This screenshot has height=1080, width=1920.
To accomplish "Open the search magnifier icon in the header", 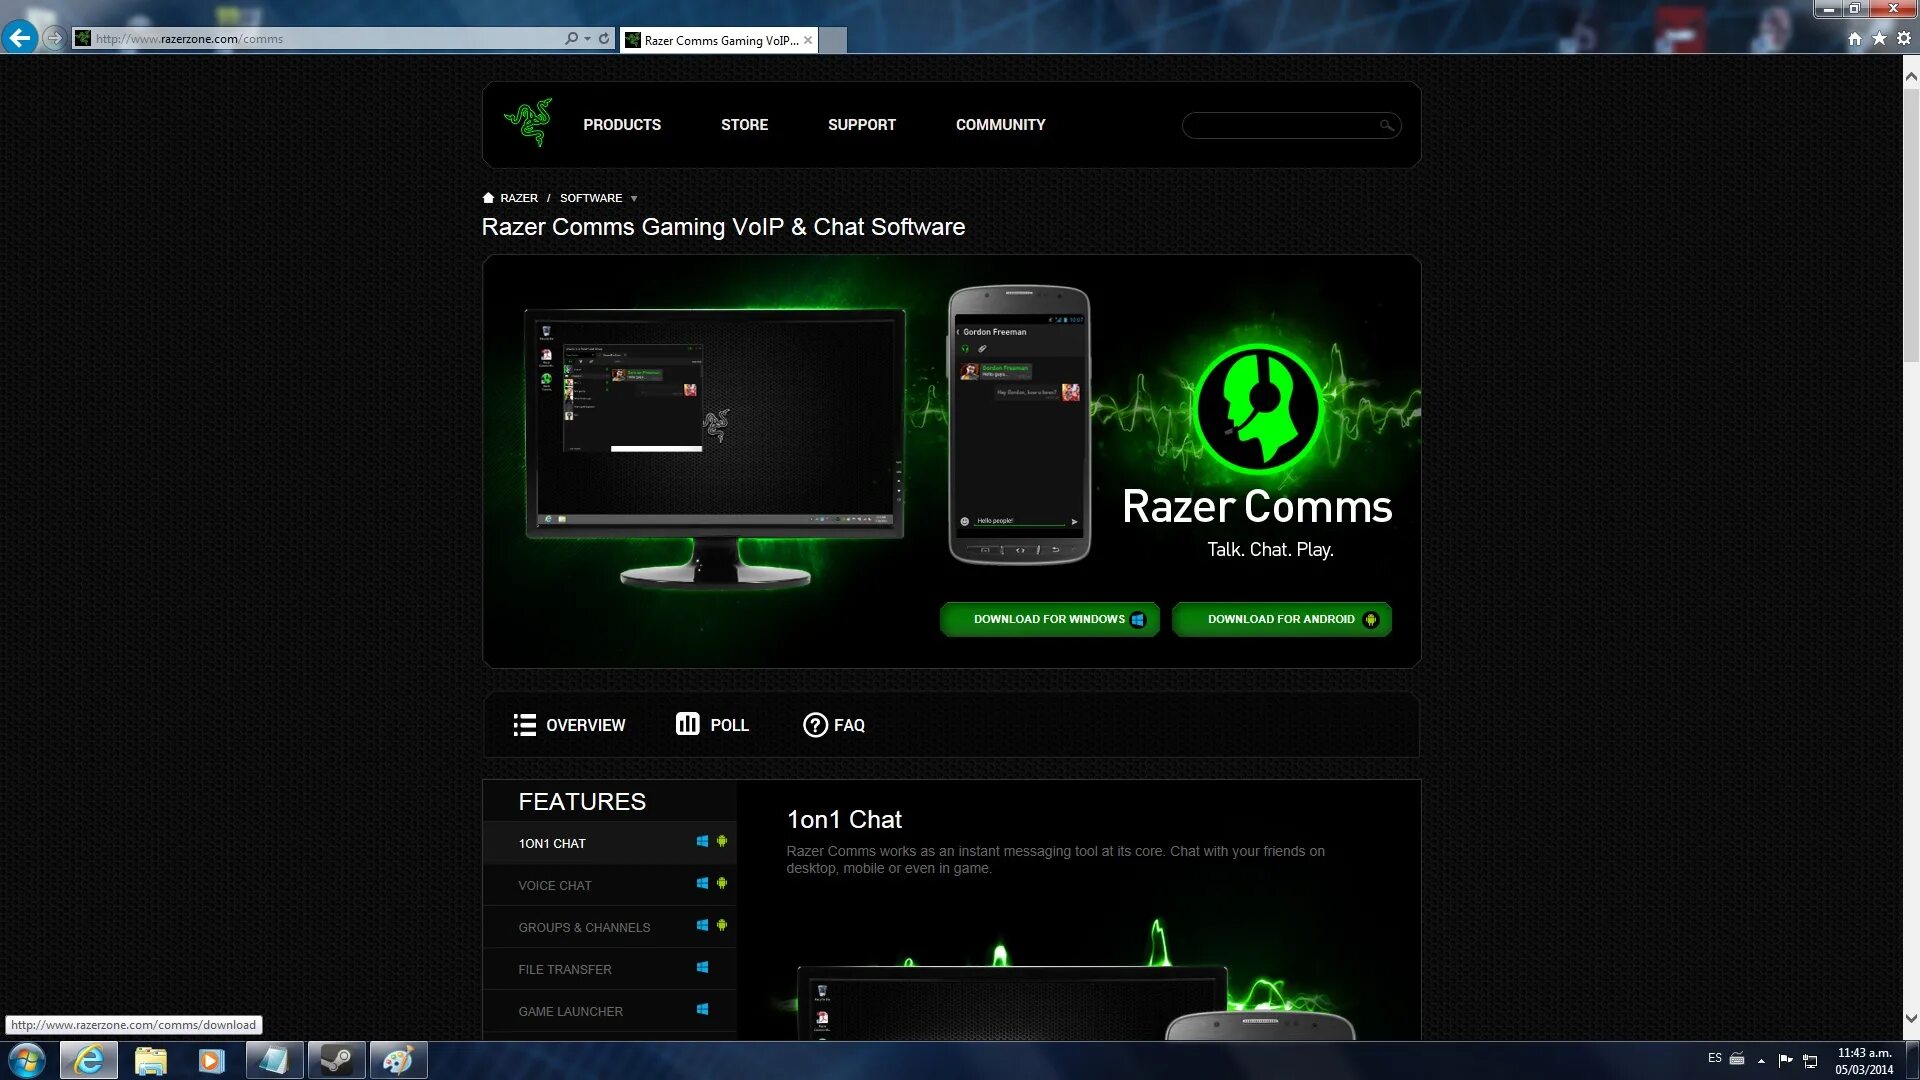I will [x=1386, y=125].
